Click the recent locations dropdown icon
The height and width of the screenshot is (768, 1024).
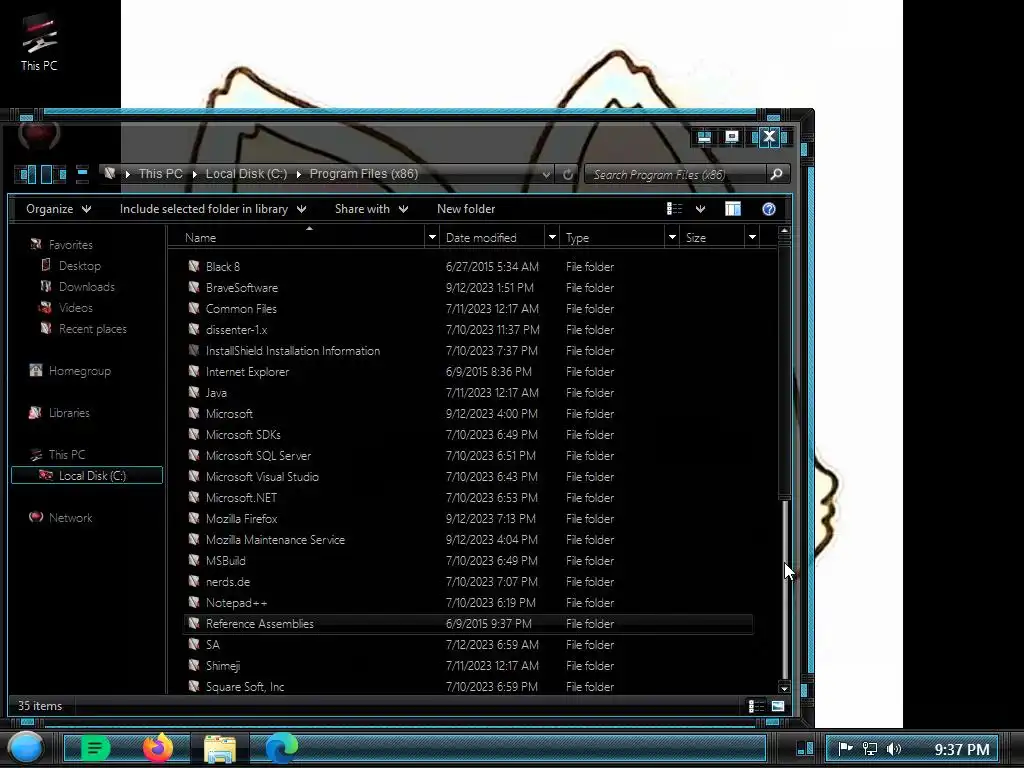(82, 174)
